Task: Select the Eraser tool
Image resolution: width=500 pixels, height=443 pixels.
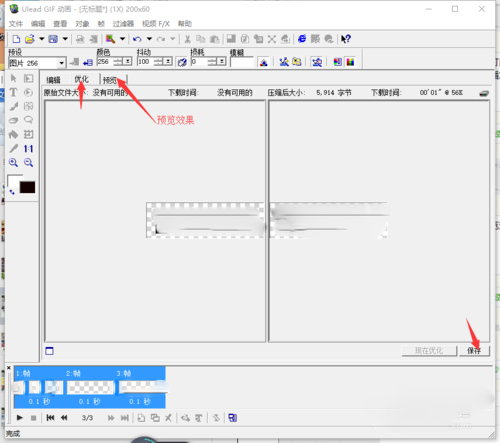Action: (13, 120)
